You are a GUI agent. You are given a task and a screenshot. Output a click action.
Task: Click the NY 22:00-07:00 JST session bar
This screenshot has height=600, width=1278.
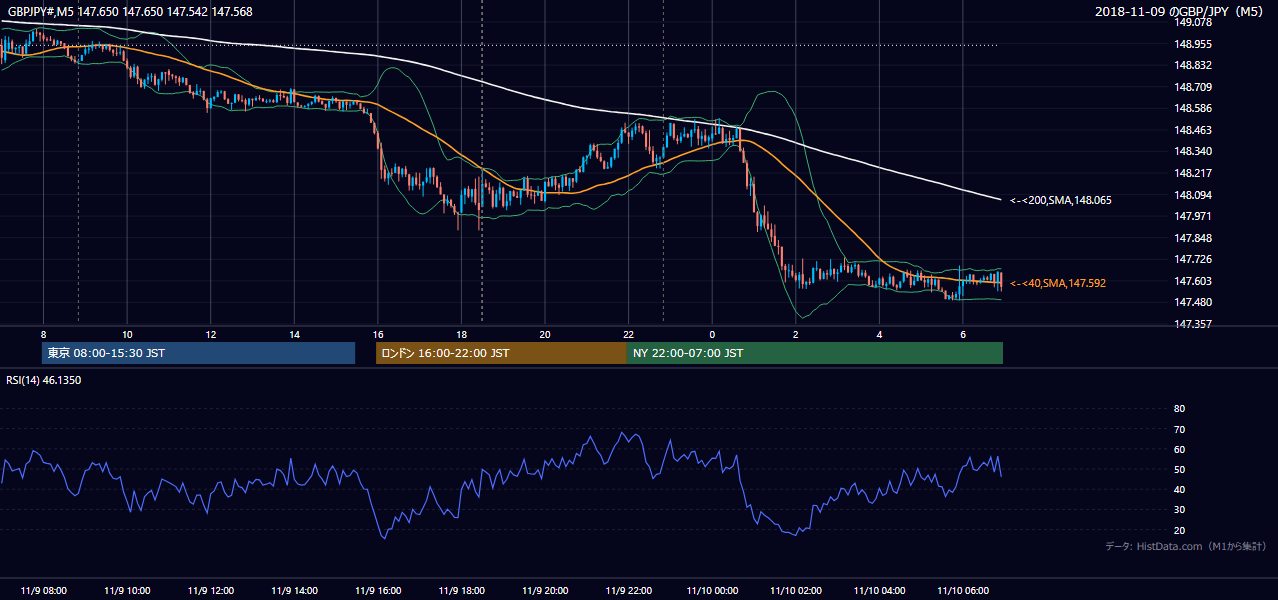(x=815, y=353)
